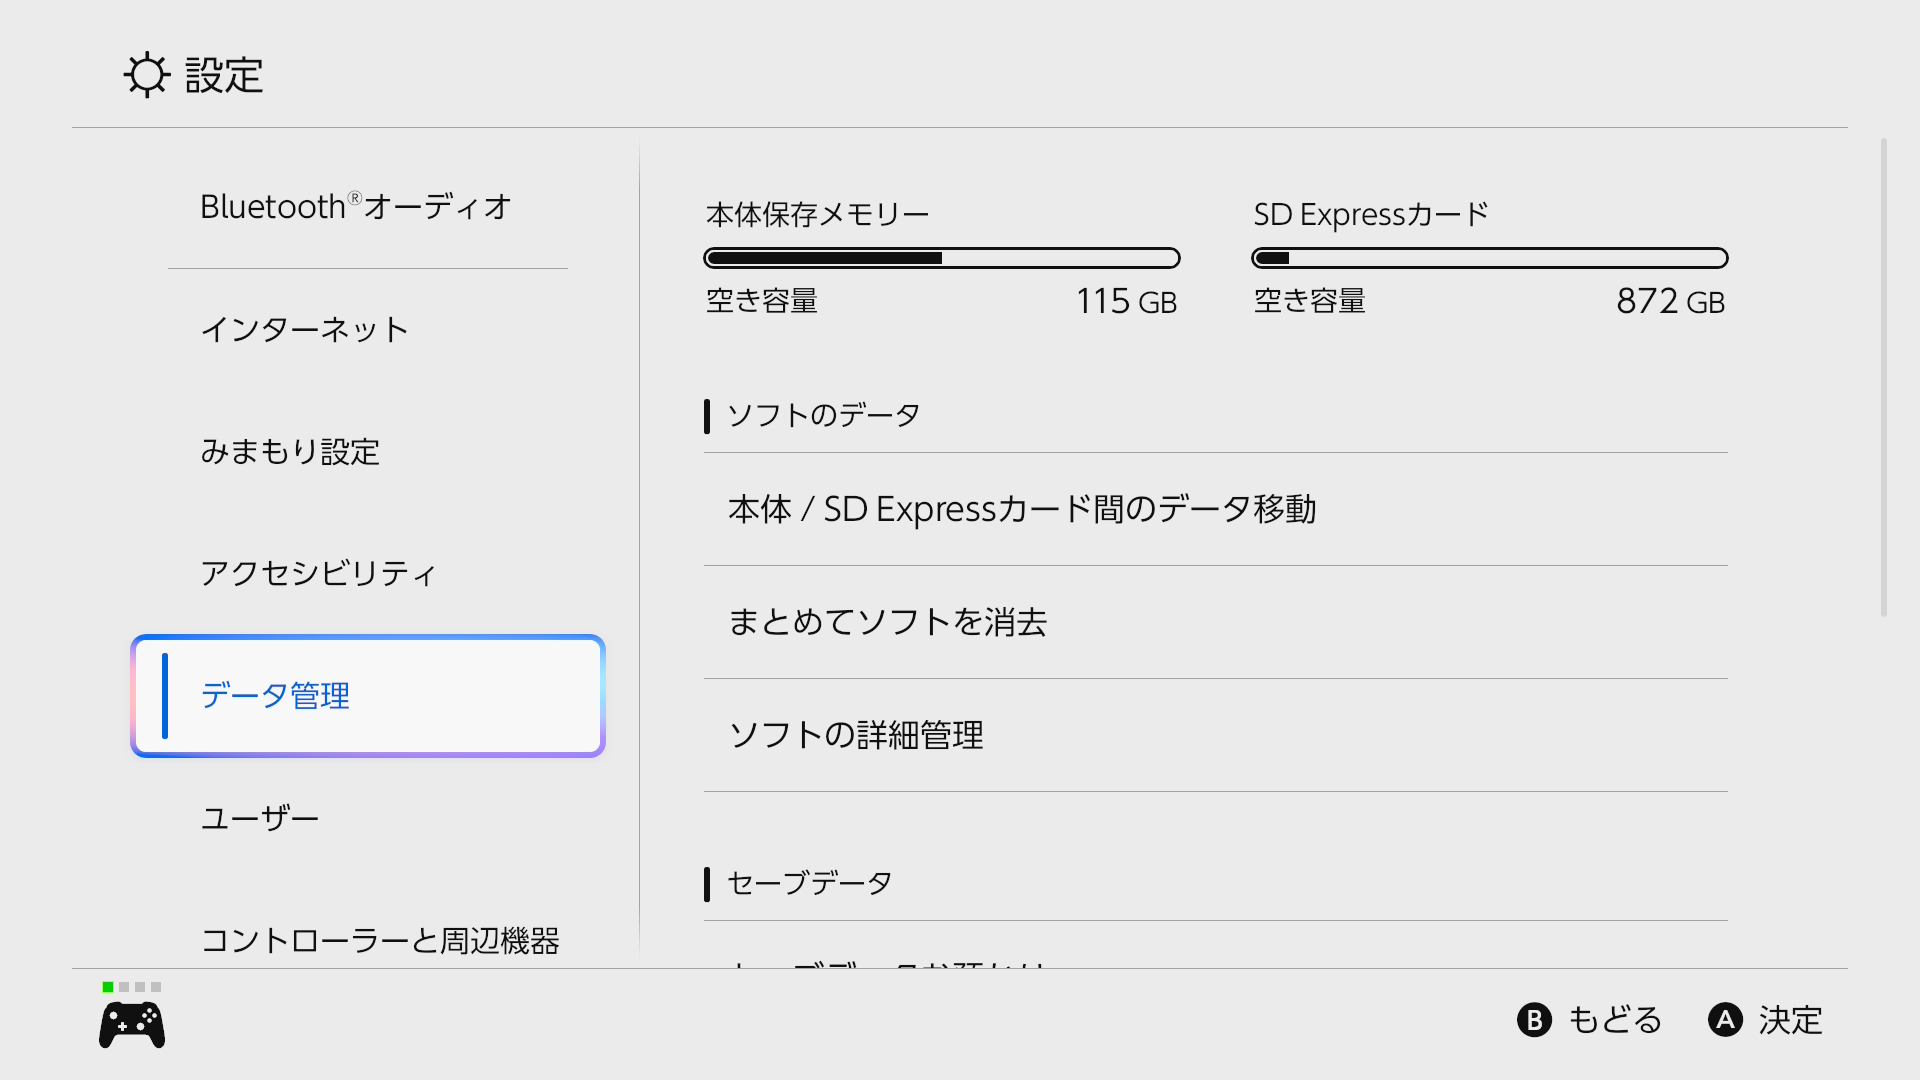Click the 本体保存メモリー storage bar

tap(941, 258)
